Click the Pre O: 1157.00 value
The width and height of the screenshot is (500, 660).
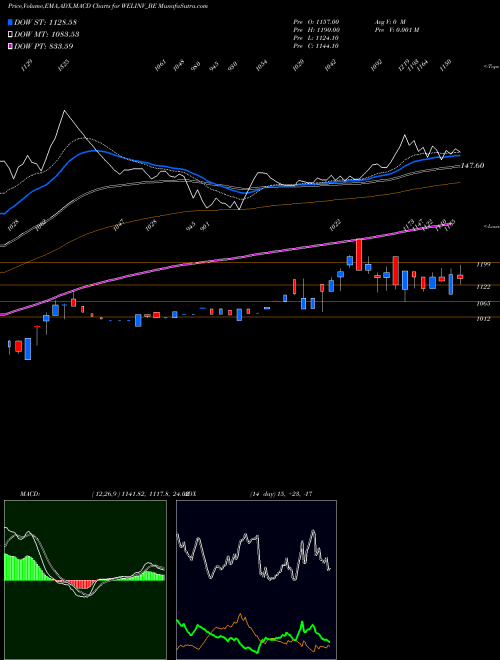[316, 21]
